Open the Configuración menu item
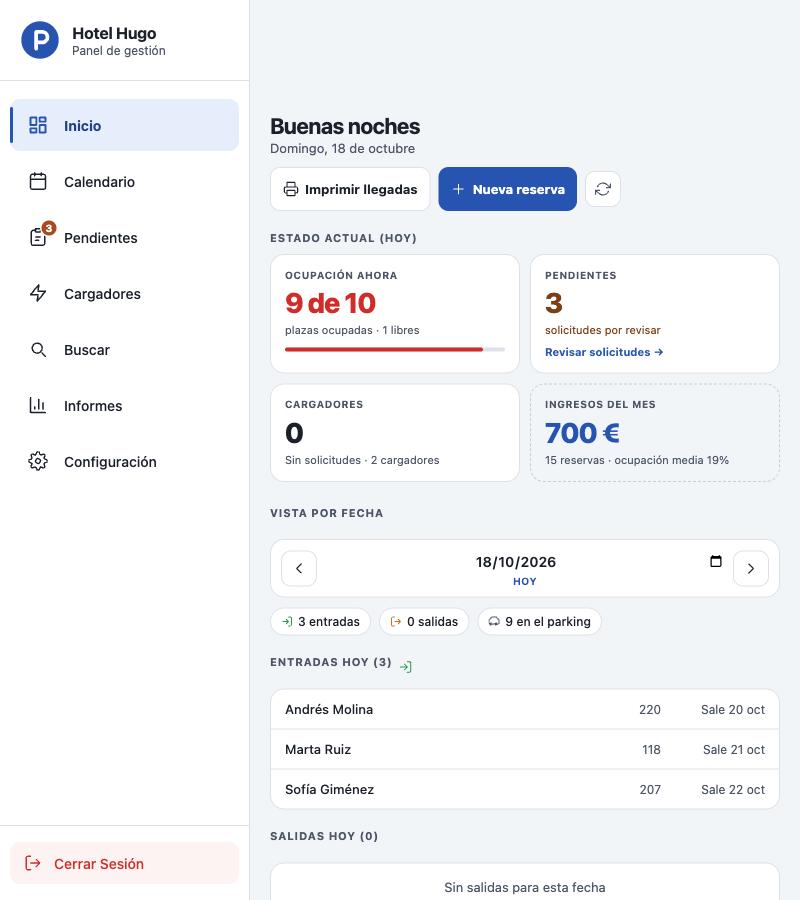 tap(125, 462)
